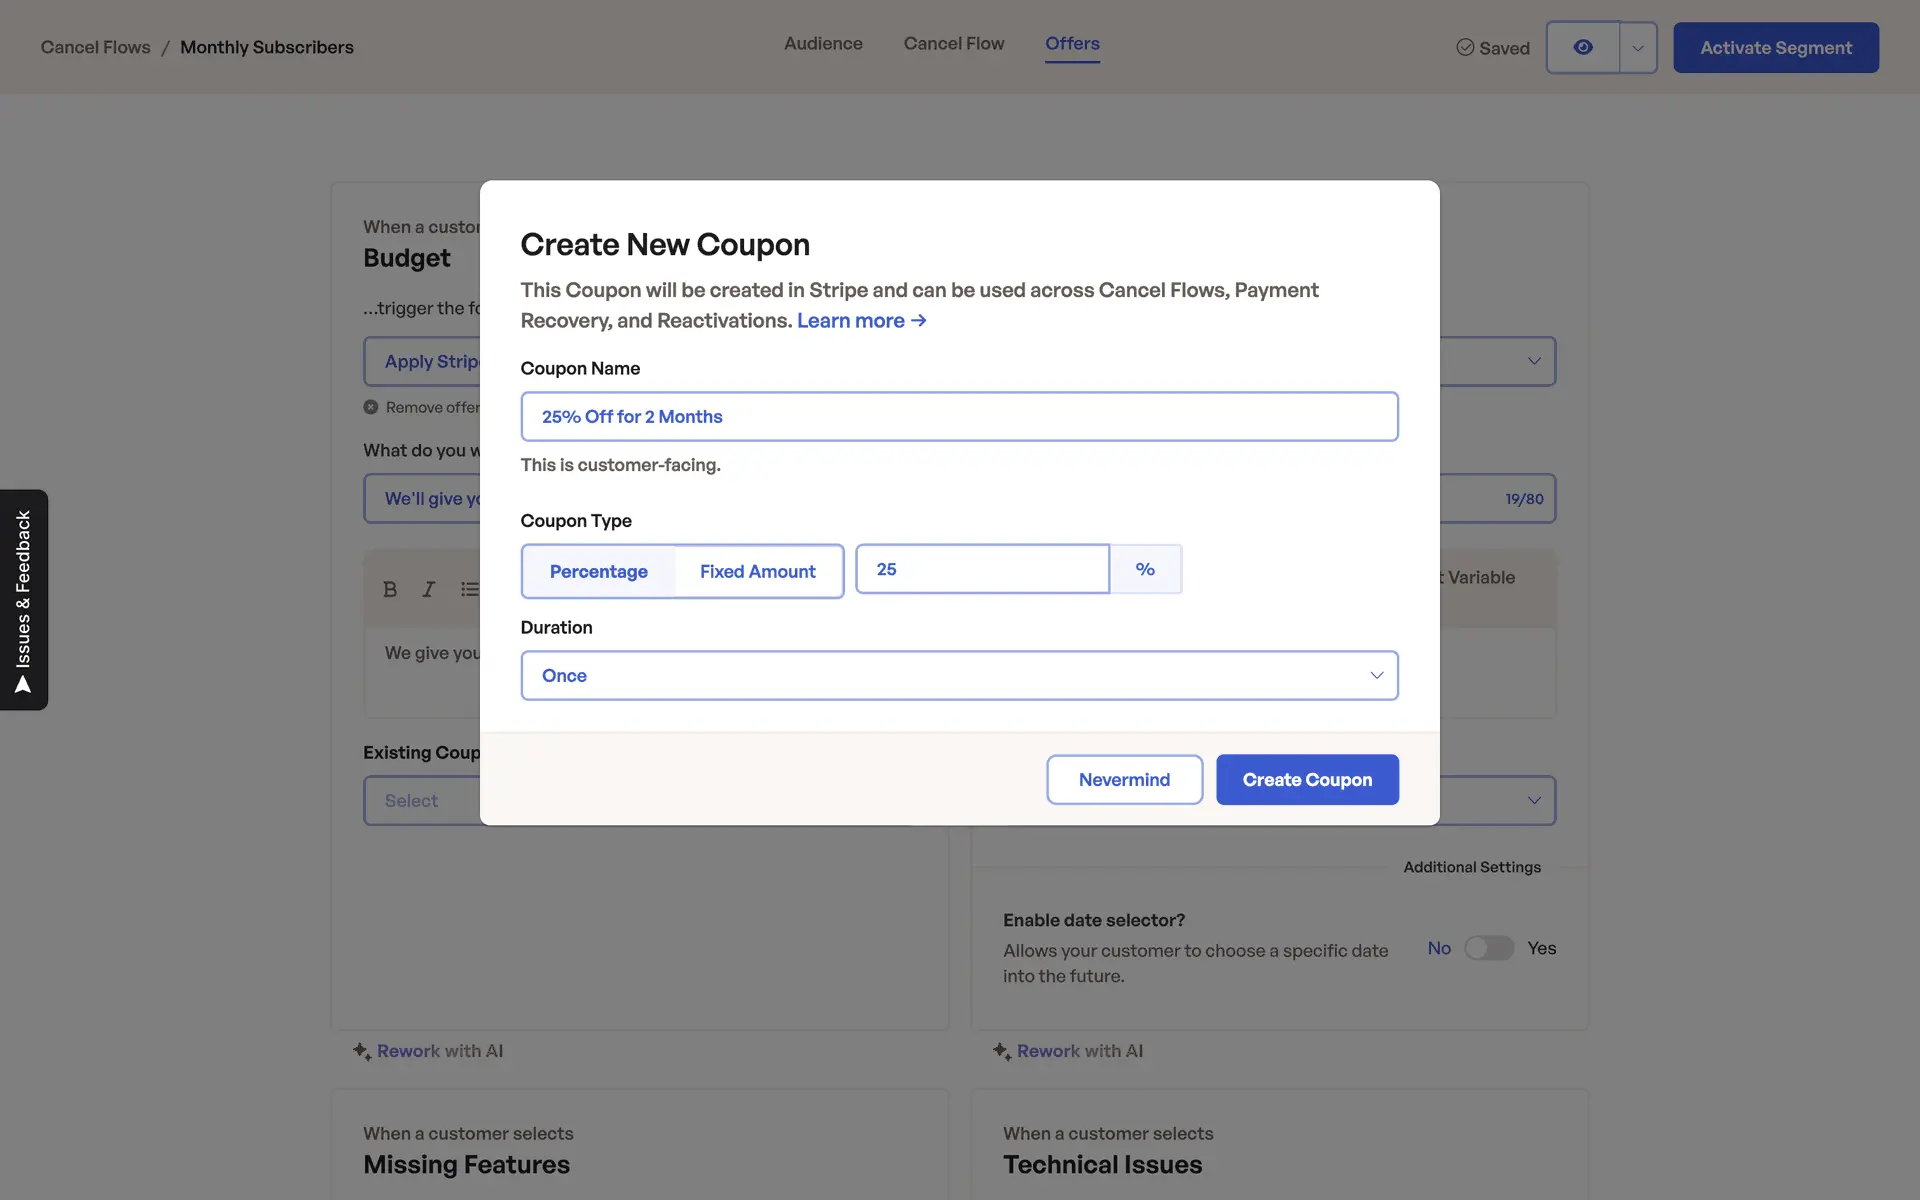Select Fixed Amount coupon type
Screen dimensions: 1920x1200
click(757, 571)
